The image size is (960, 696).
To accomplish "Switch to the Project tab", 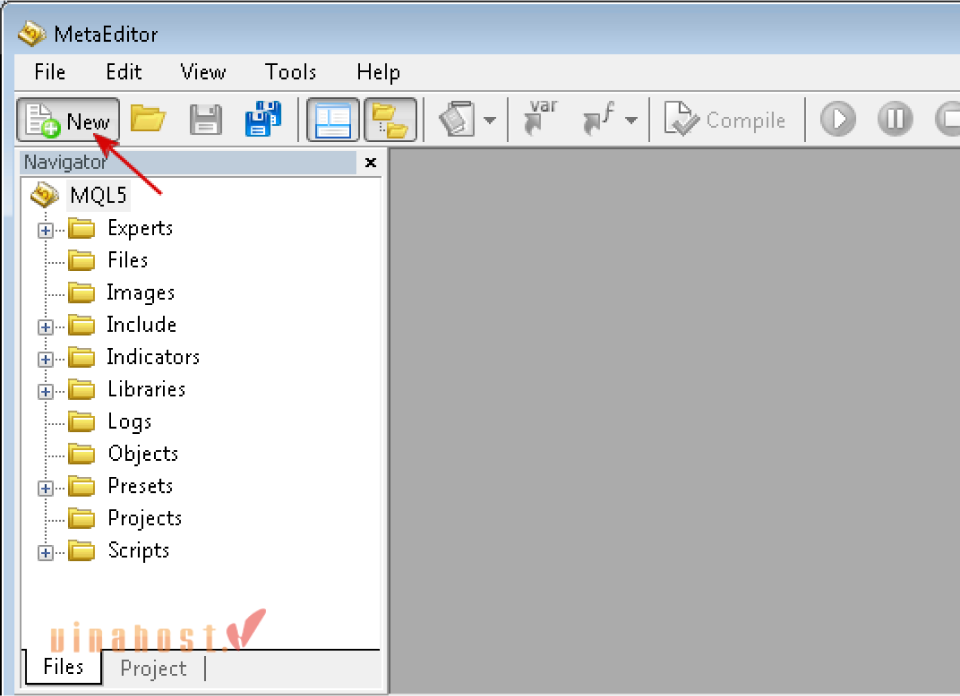I will coord(152,668).
